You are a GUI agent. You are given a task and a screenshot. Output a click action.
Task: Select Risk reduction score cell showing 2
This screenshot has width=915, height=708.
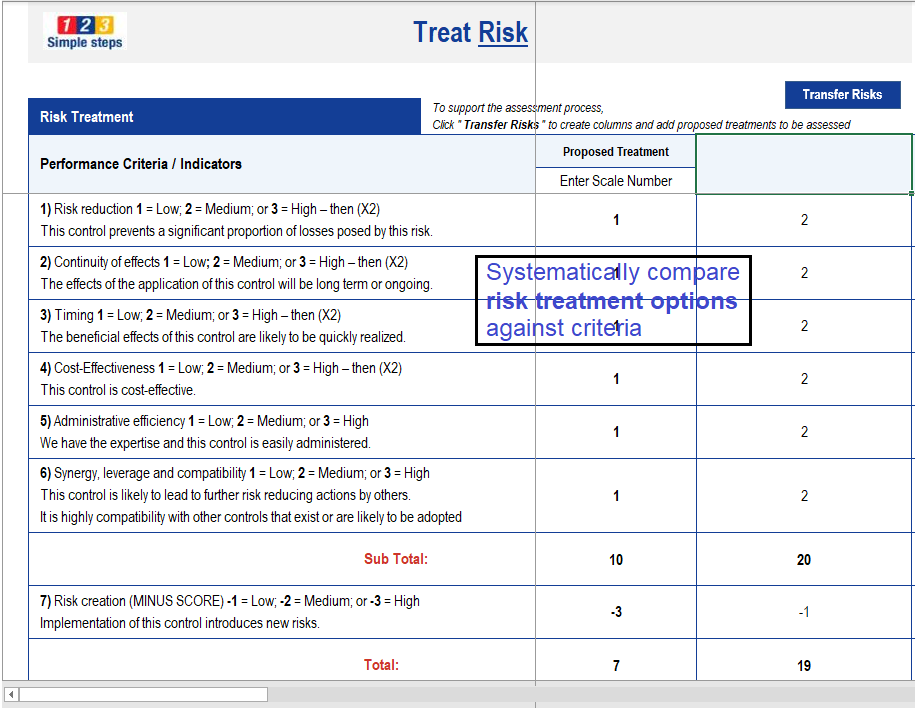tap(804, 220)
